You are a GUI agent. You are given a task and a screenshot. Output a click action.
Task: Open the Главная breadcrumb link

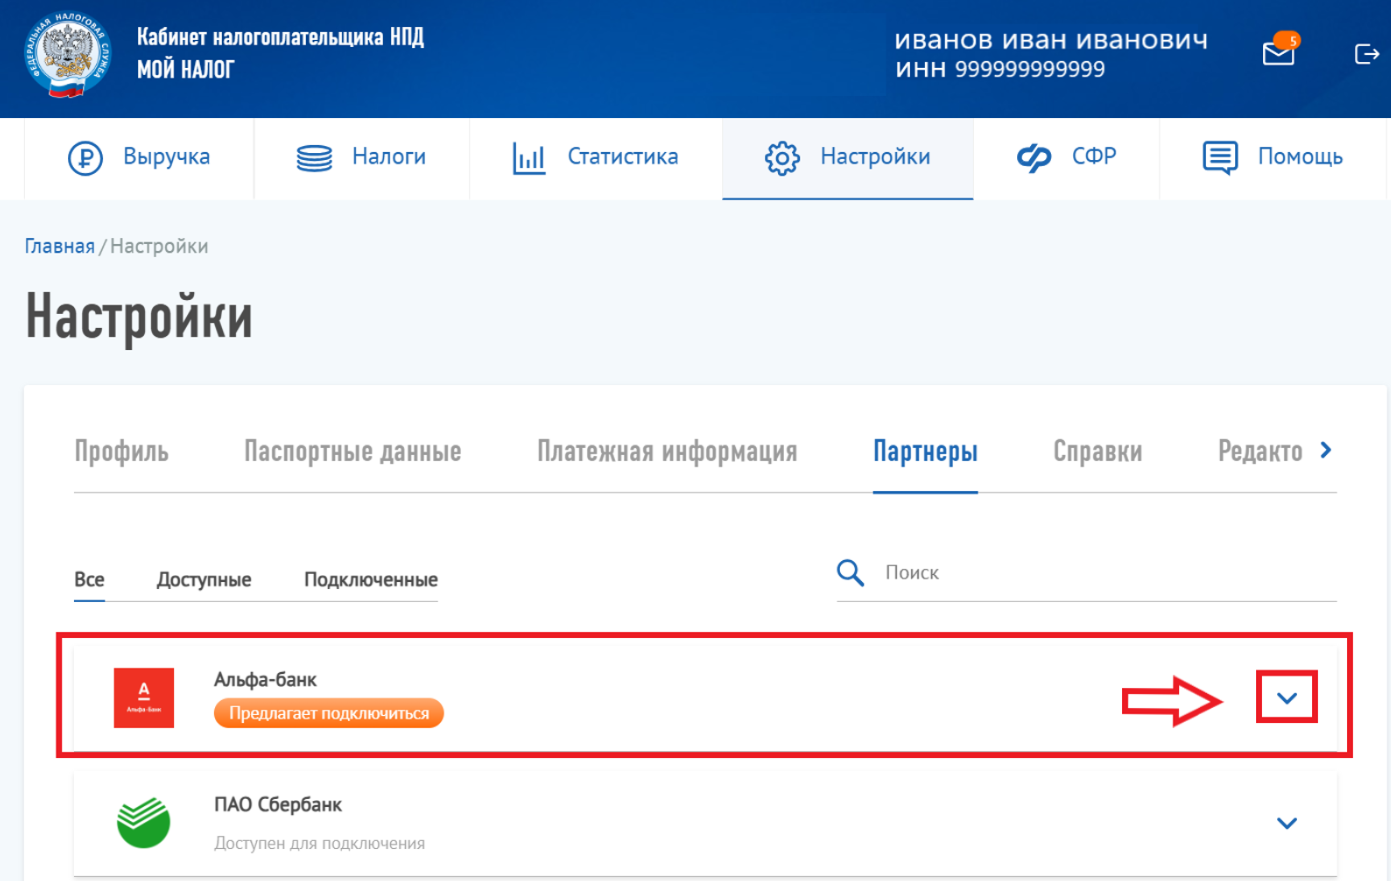[x=60, y=246]
